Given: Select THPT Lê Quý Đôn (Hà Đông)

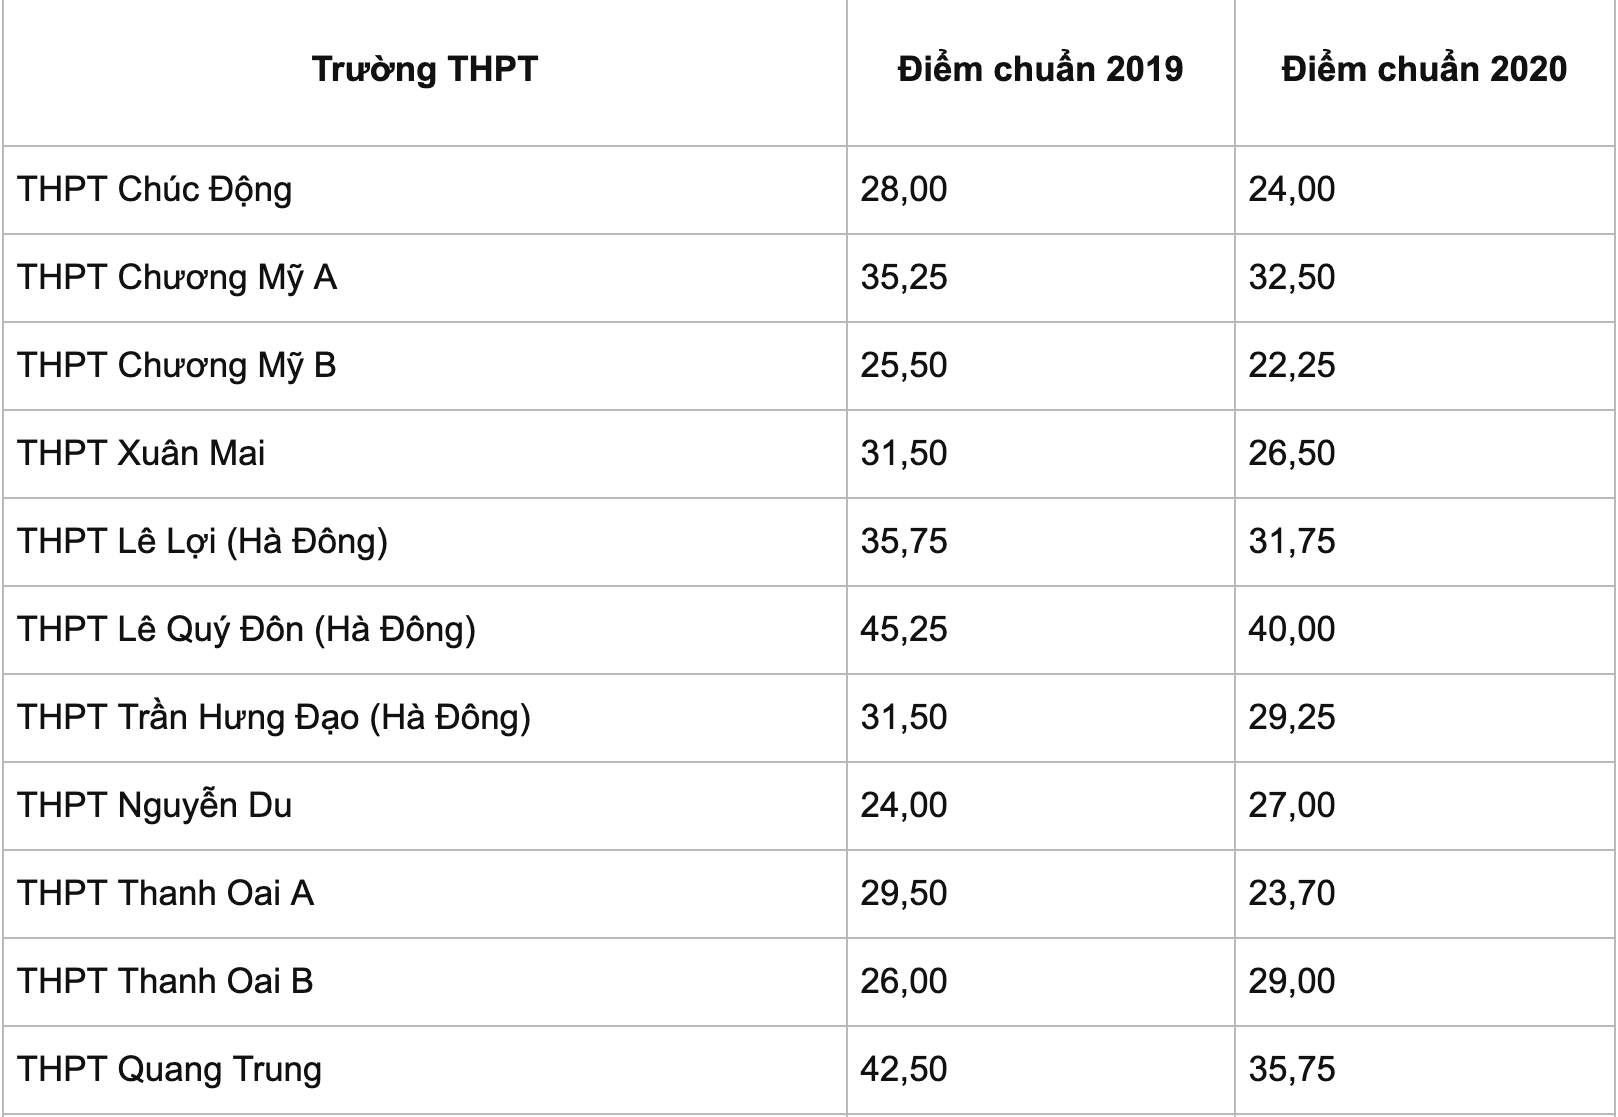Looking at the screenshot, I should coord(246,629).
